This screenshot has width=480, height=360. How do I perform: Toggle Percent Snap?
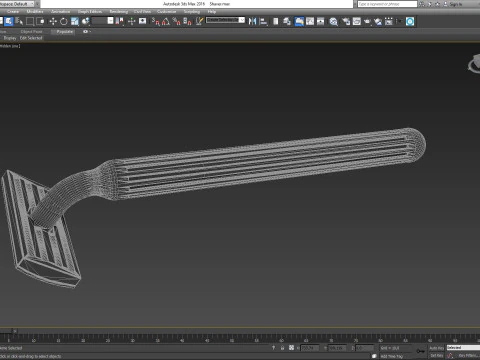pos(177,21)
